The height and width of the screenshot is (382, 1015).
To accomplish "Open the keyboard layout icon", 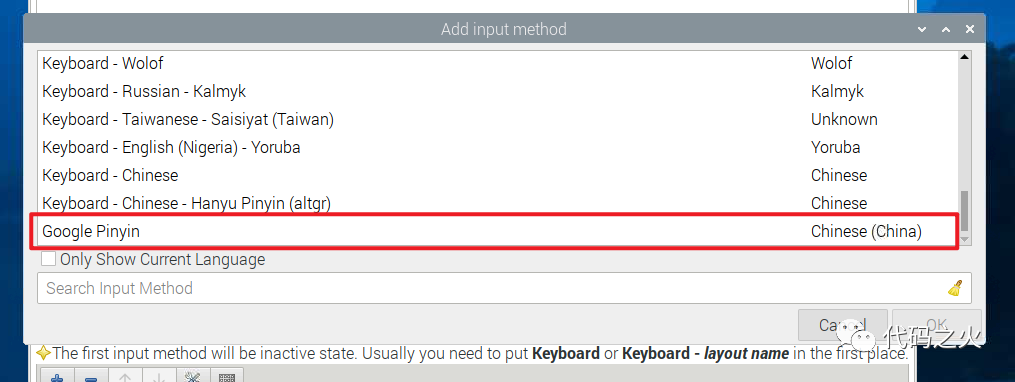I will [x=226, y=376].
